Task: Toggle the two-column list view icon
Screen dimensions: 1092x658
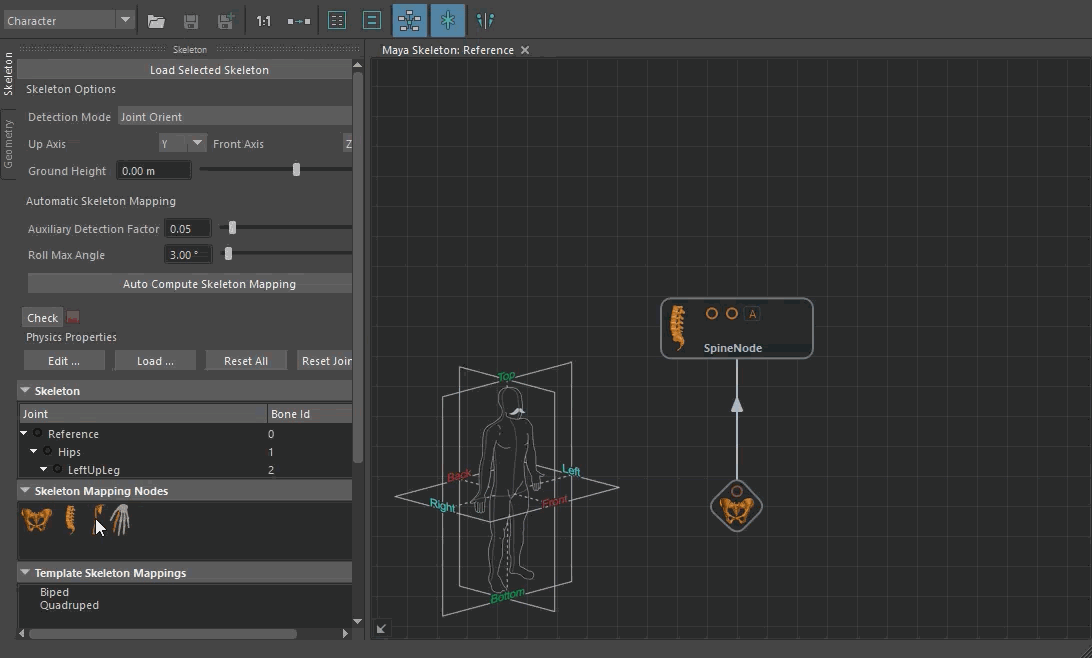Action: [337, 20]
